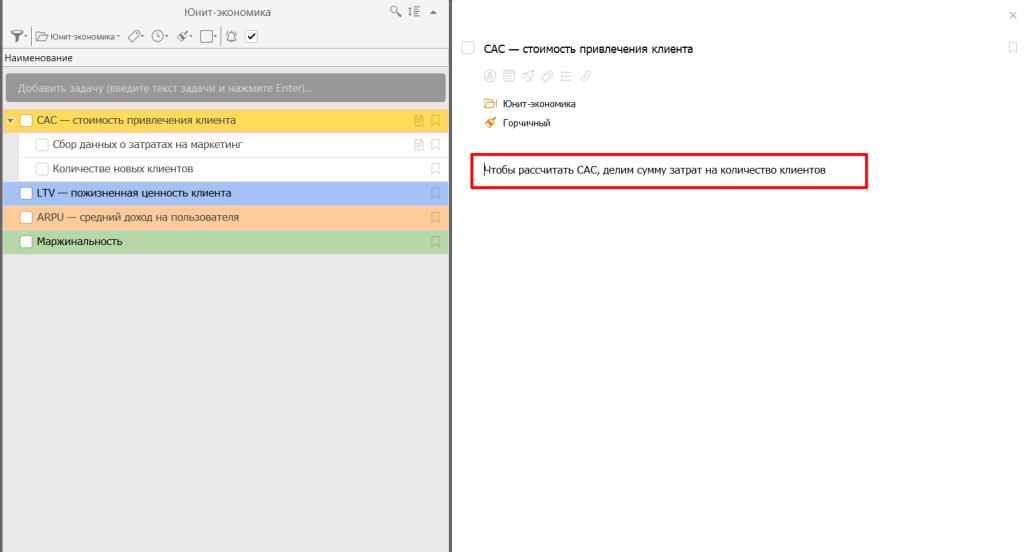Click the add task input field

(224, 88)
